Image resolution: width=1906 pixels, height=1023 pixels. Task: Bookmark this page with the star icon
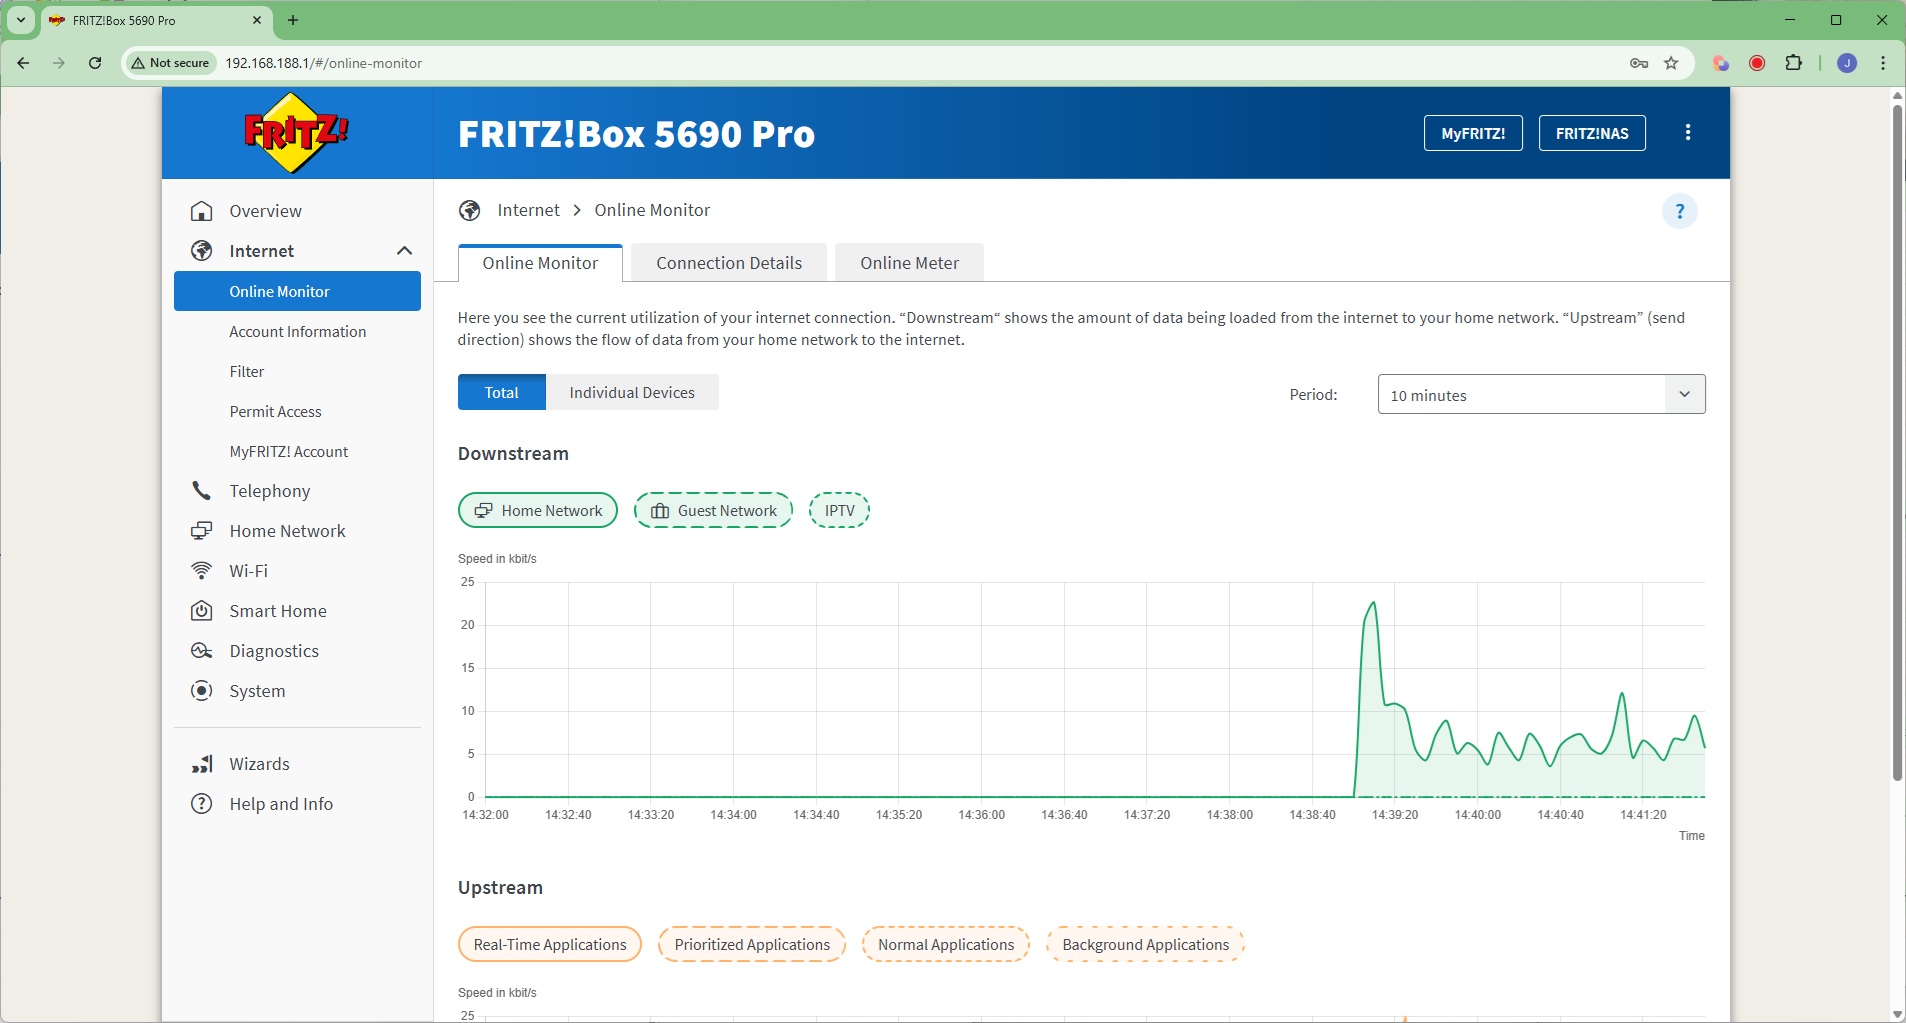point(1671,63)
